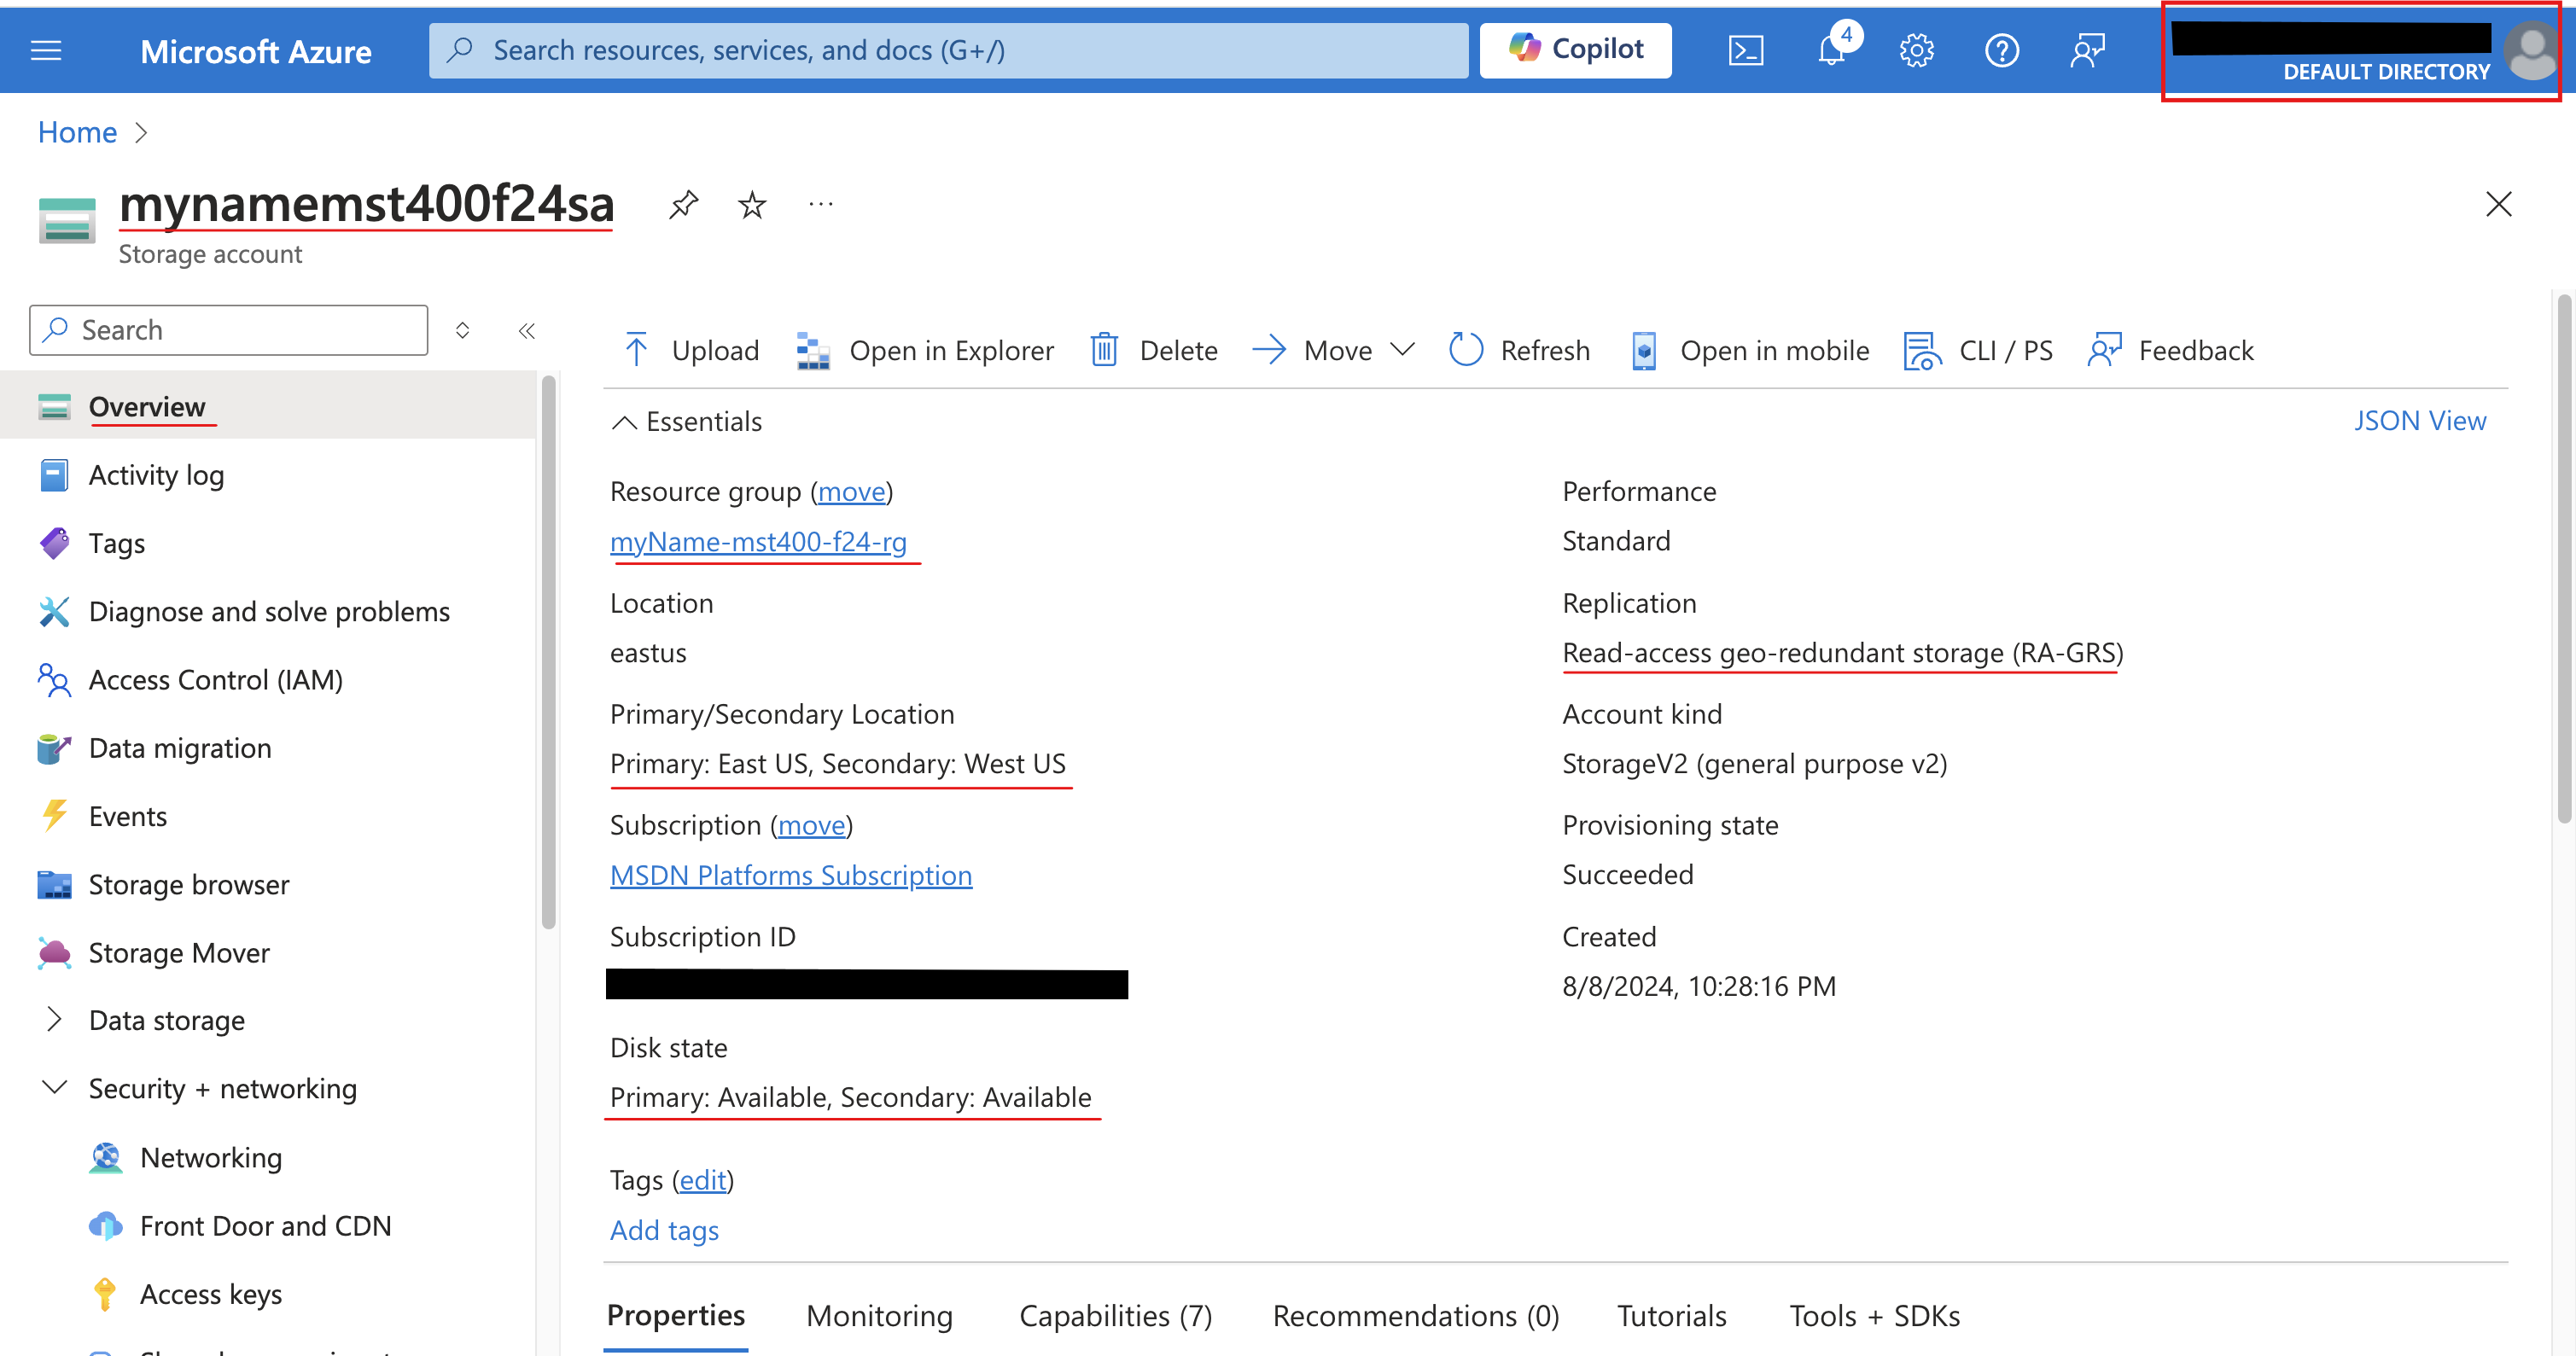Open portal settings gear
Screen dimensions: 2576x1356
[1916, 50]
